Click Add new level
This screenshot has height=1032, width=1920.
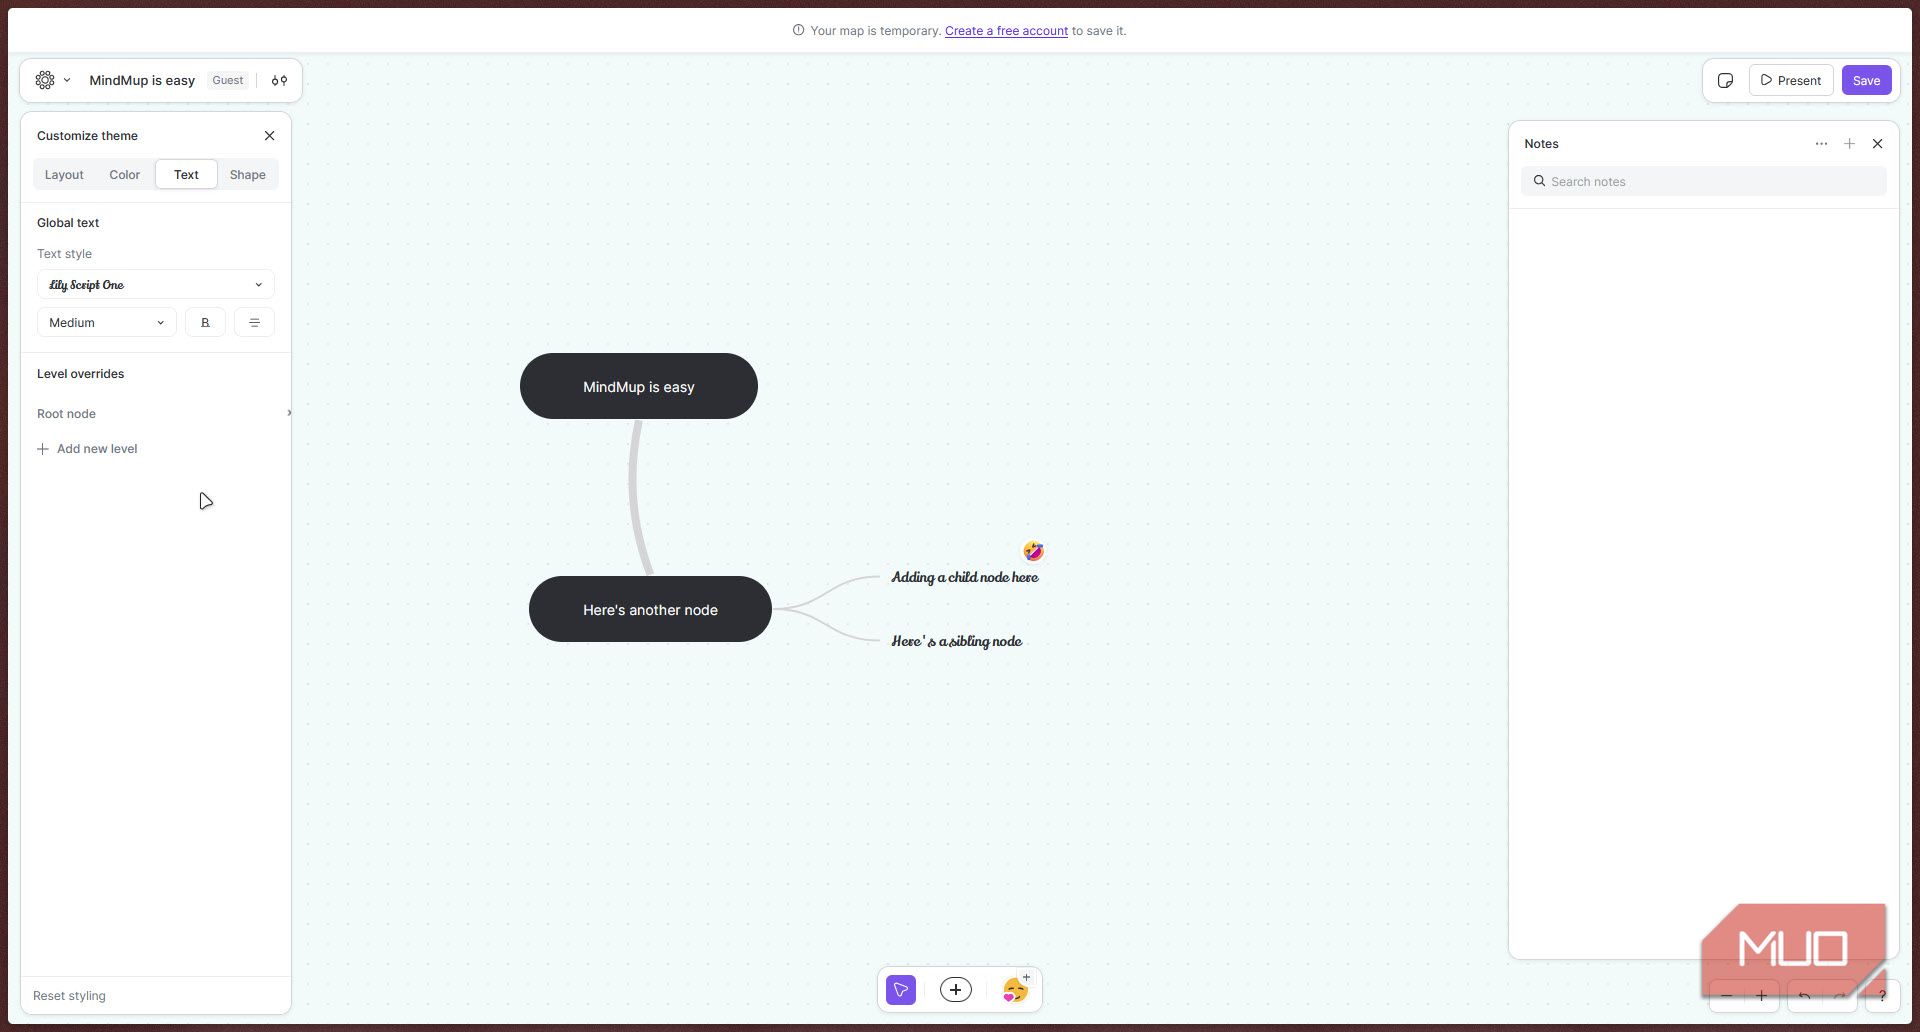87,449
